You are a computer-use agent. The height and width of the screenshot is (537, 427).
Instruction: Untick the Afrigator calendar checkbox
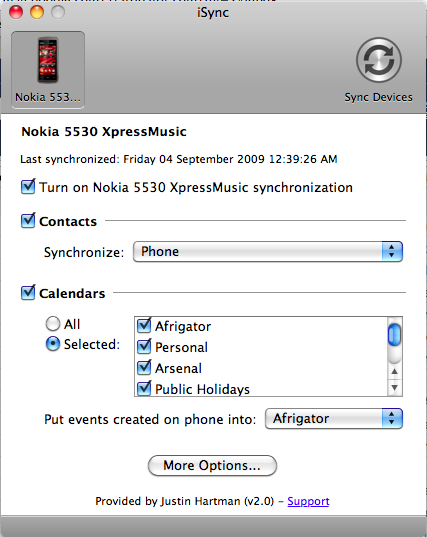[x=144, y=326]
